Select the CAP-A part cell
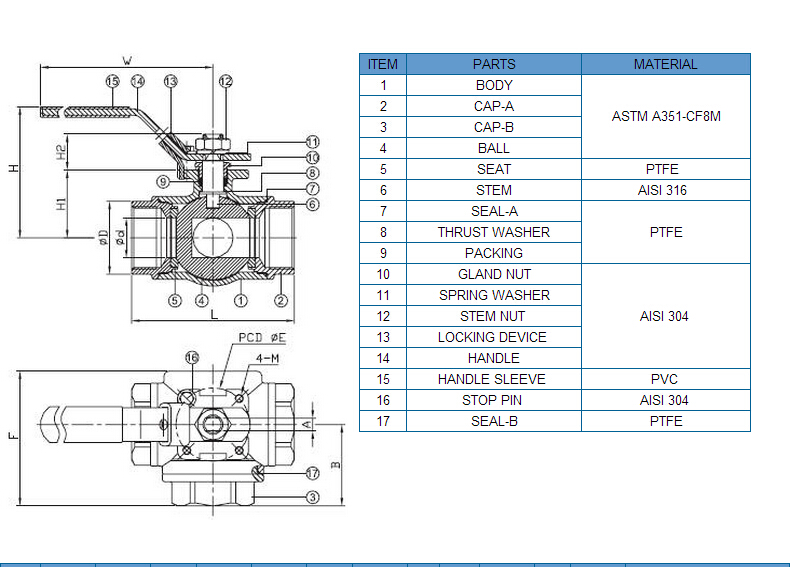Viewport: 790px width, 567px height. point(494,106)
